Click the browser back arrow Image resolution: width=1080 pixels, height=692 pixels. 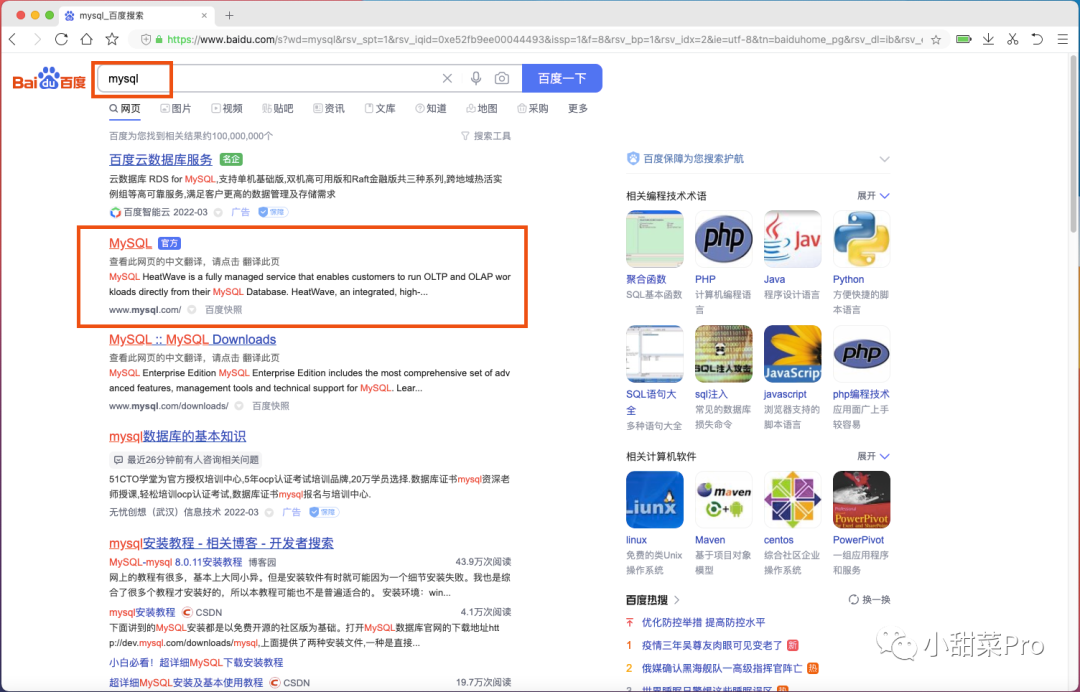coord(12,39)
